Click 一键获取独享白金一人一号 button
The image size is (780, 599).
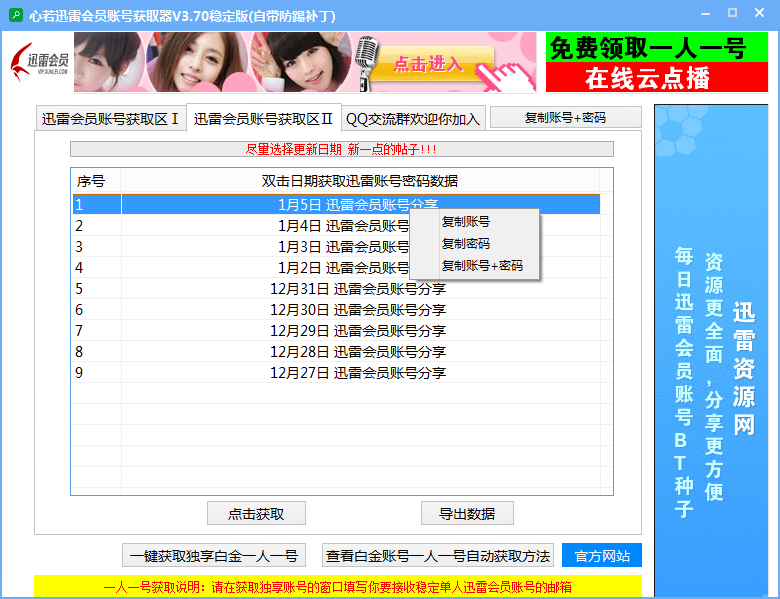[x=214, y=555]
